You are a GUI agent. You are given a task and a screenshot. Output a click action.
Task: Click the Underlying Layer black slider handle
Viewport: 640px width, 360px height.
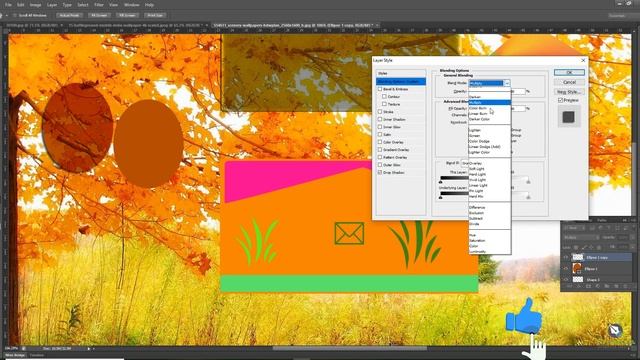440,197
